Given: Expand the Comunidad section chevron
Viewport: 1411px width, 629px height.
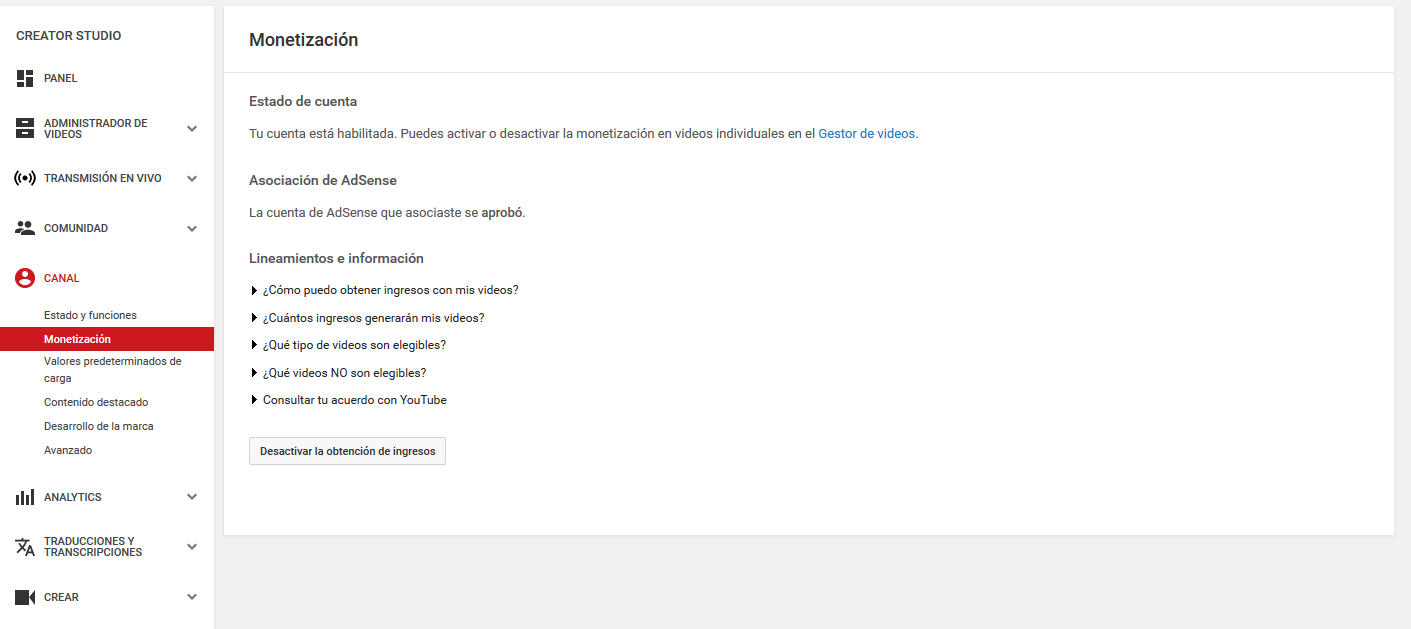Looking at the screenshot, I should [192, 228].
